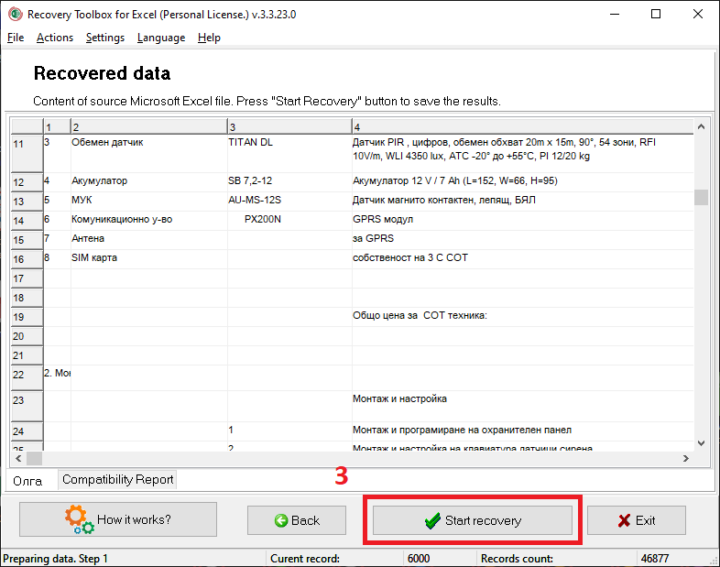Select row header 19

click(27, 317)
